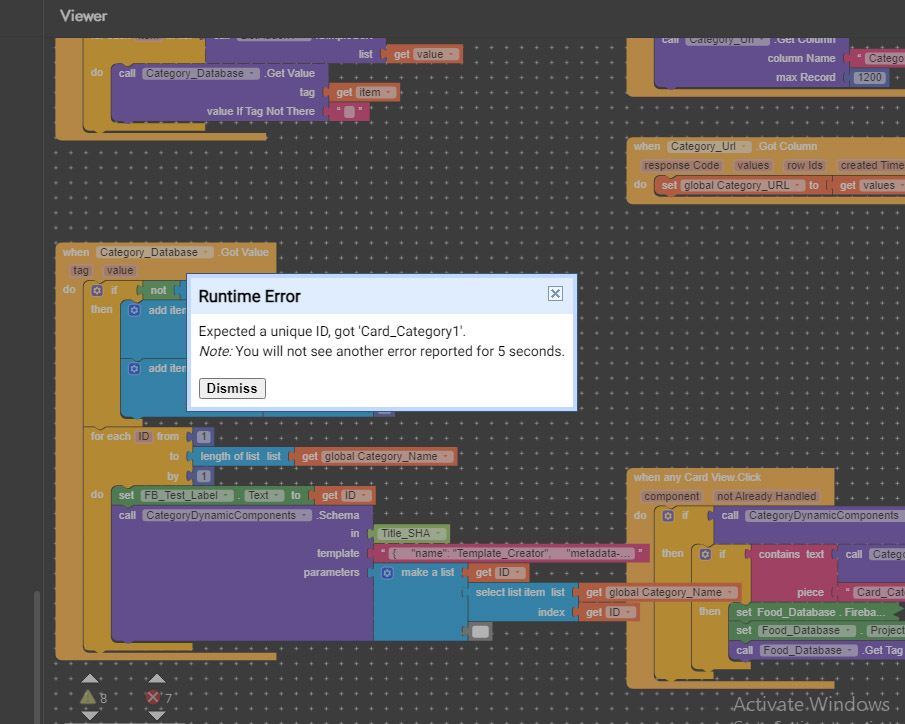Image resolution: width=905 pixels, height=724 pixels.
Task: Open 'get item' variable dropdown
Action: [x=388, y=92]
